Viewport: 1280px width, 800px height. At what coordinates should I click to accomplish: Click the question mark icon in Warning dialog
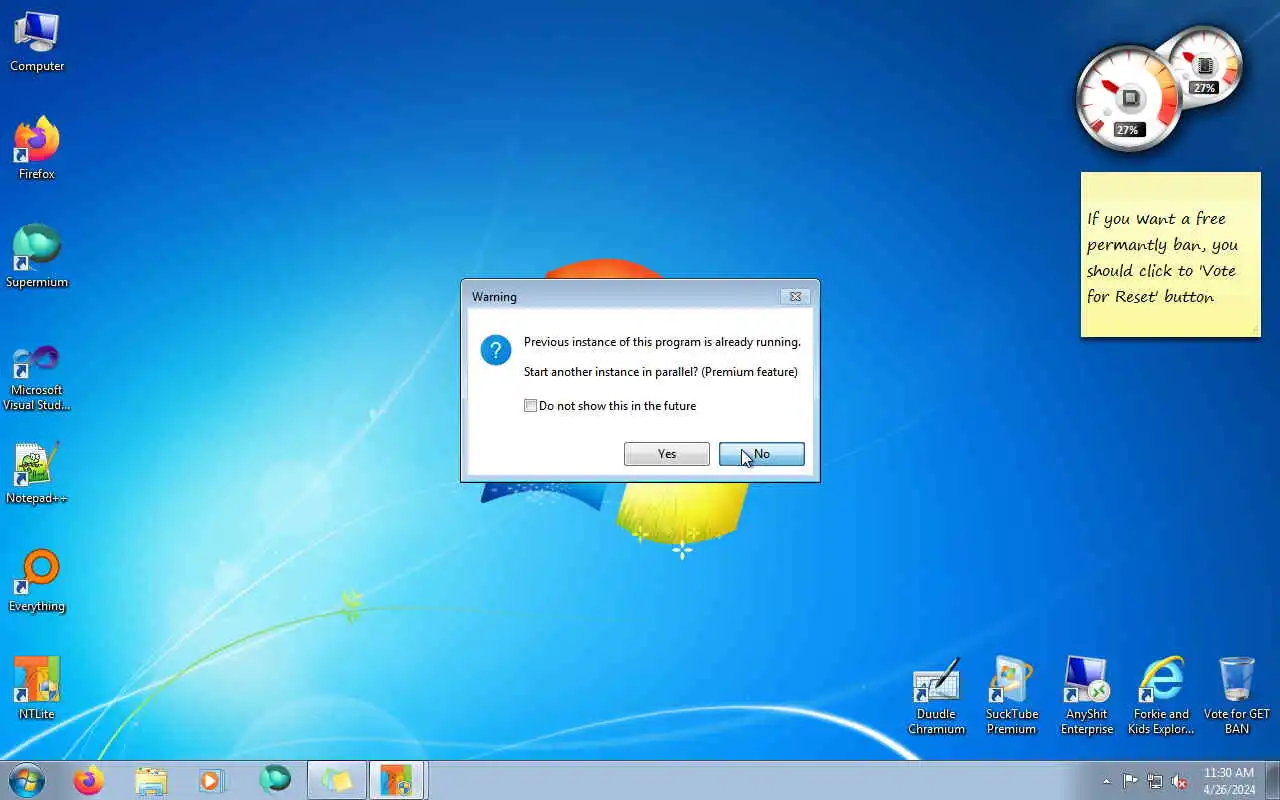pyautogui.click(x=496, y=350)
